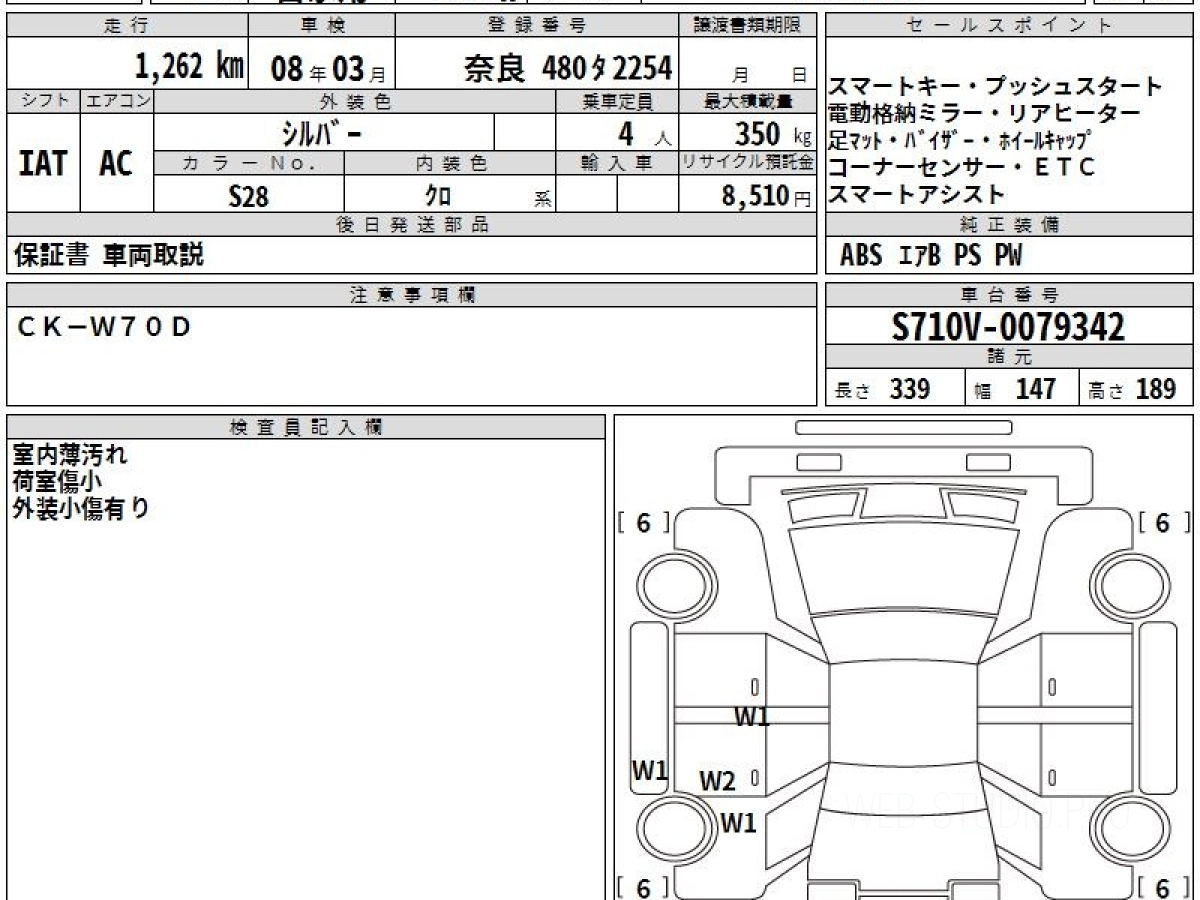This screenshot has height=900, width=1200.
Task: Click the 登録番号 header
Action: (x=538, y=26)
